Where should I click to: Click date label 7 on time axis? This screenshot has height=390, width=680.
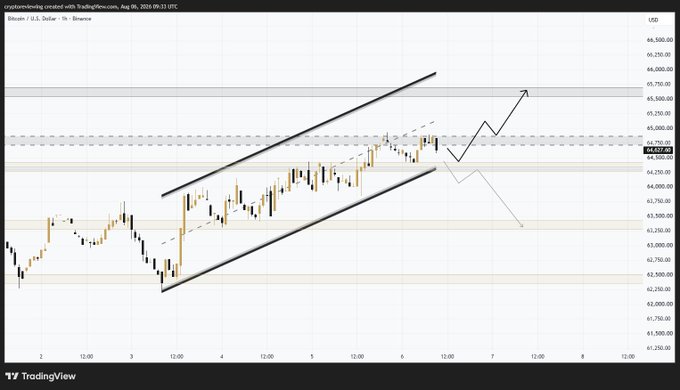point(492,357)
